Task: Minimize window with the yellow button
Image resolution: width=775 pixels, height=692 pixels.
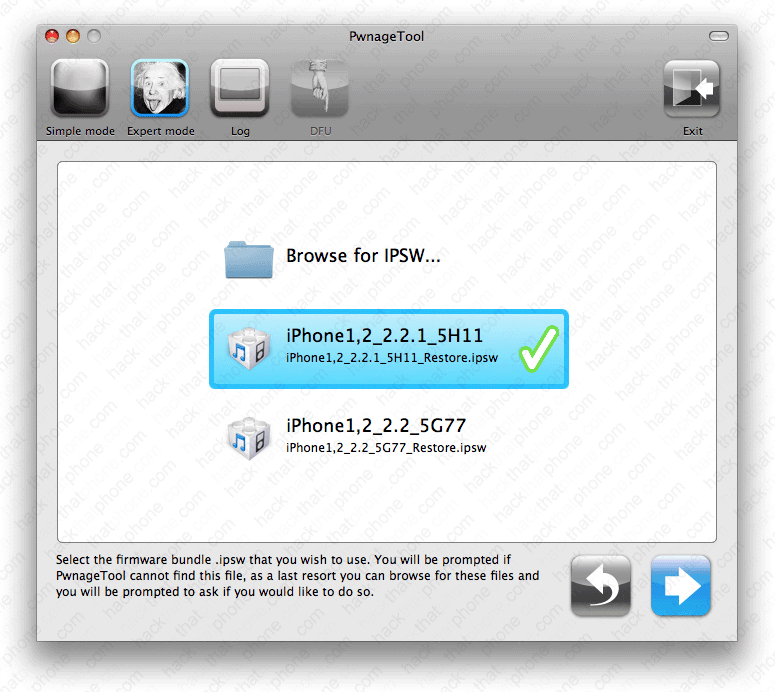Action: 73,36
